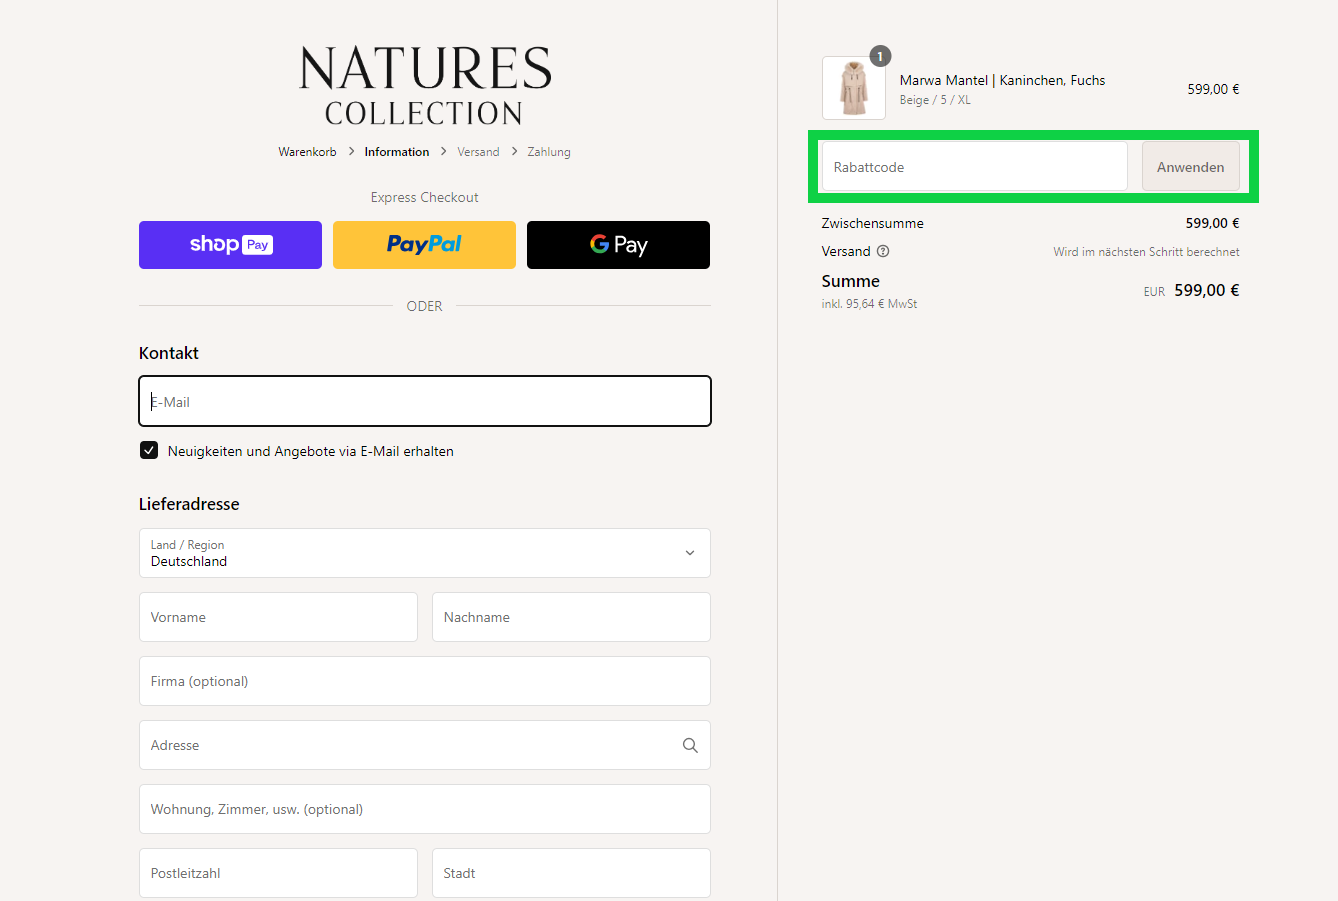Click the Wird im nächsten Schritt berechnet note
Viewport: 1338px width, 901px height.
pyautogui.click(x=1146, y=252)
